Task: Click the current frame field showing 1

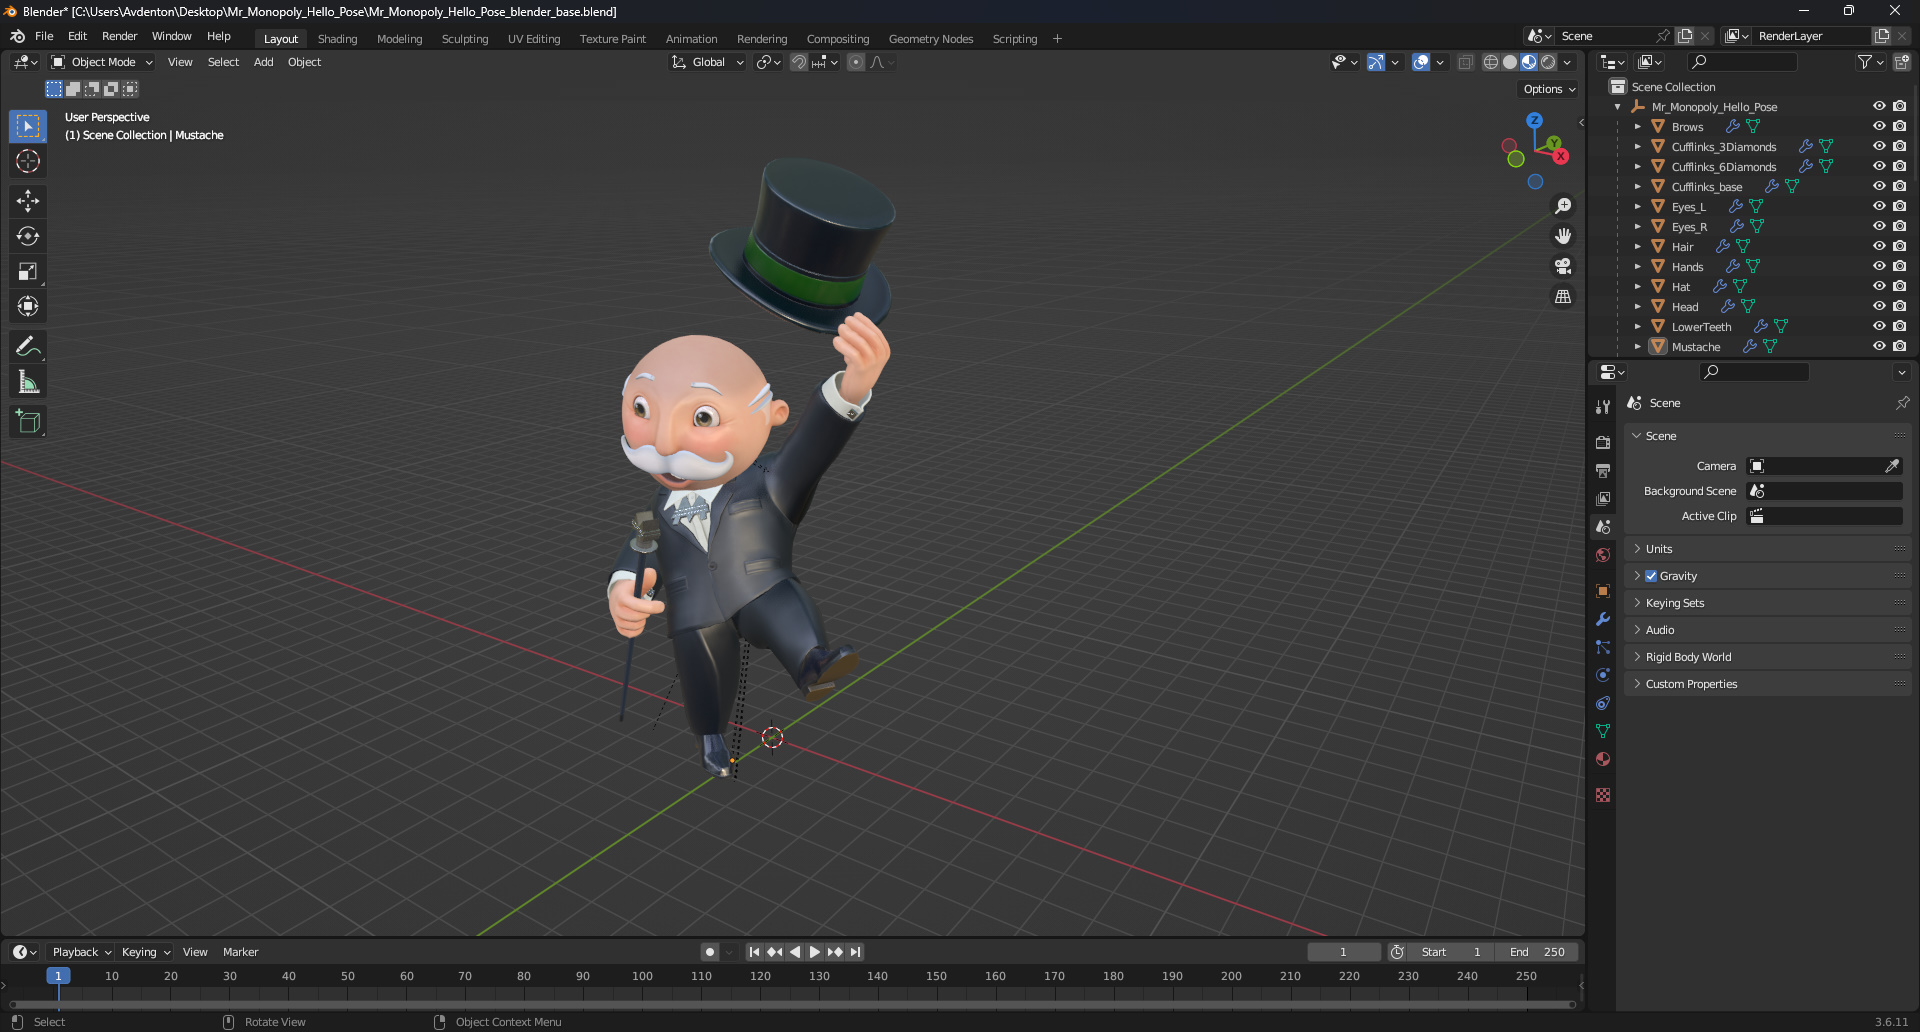Action: point(1343,952)
